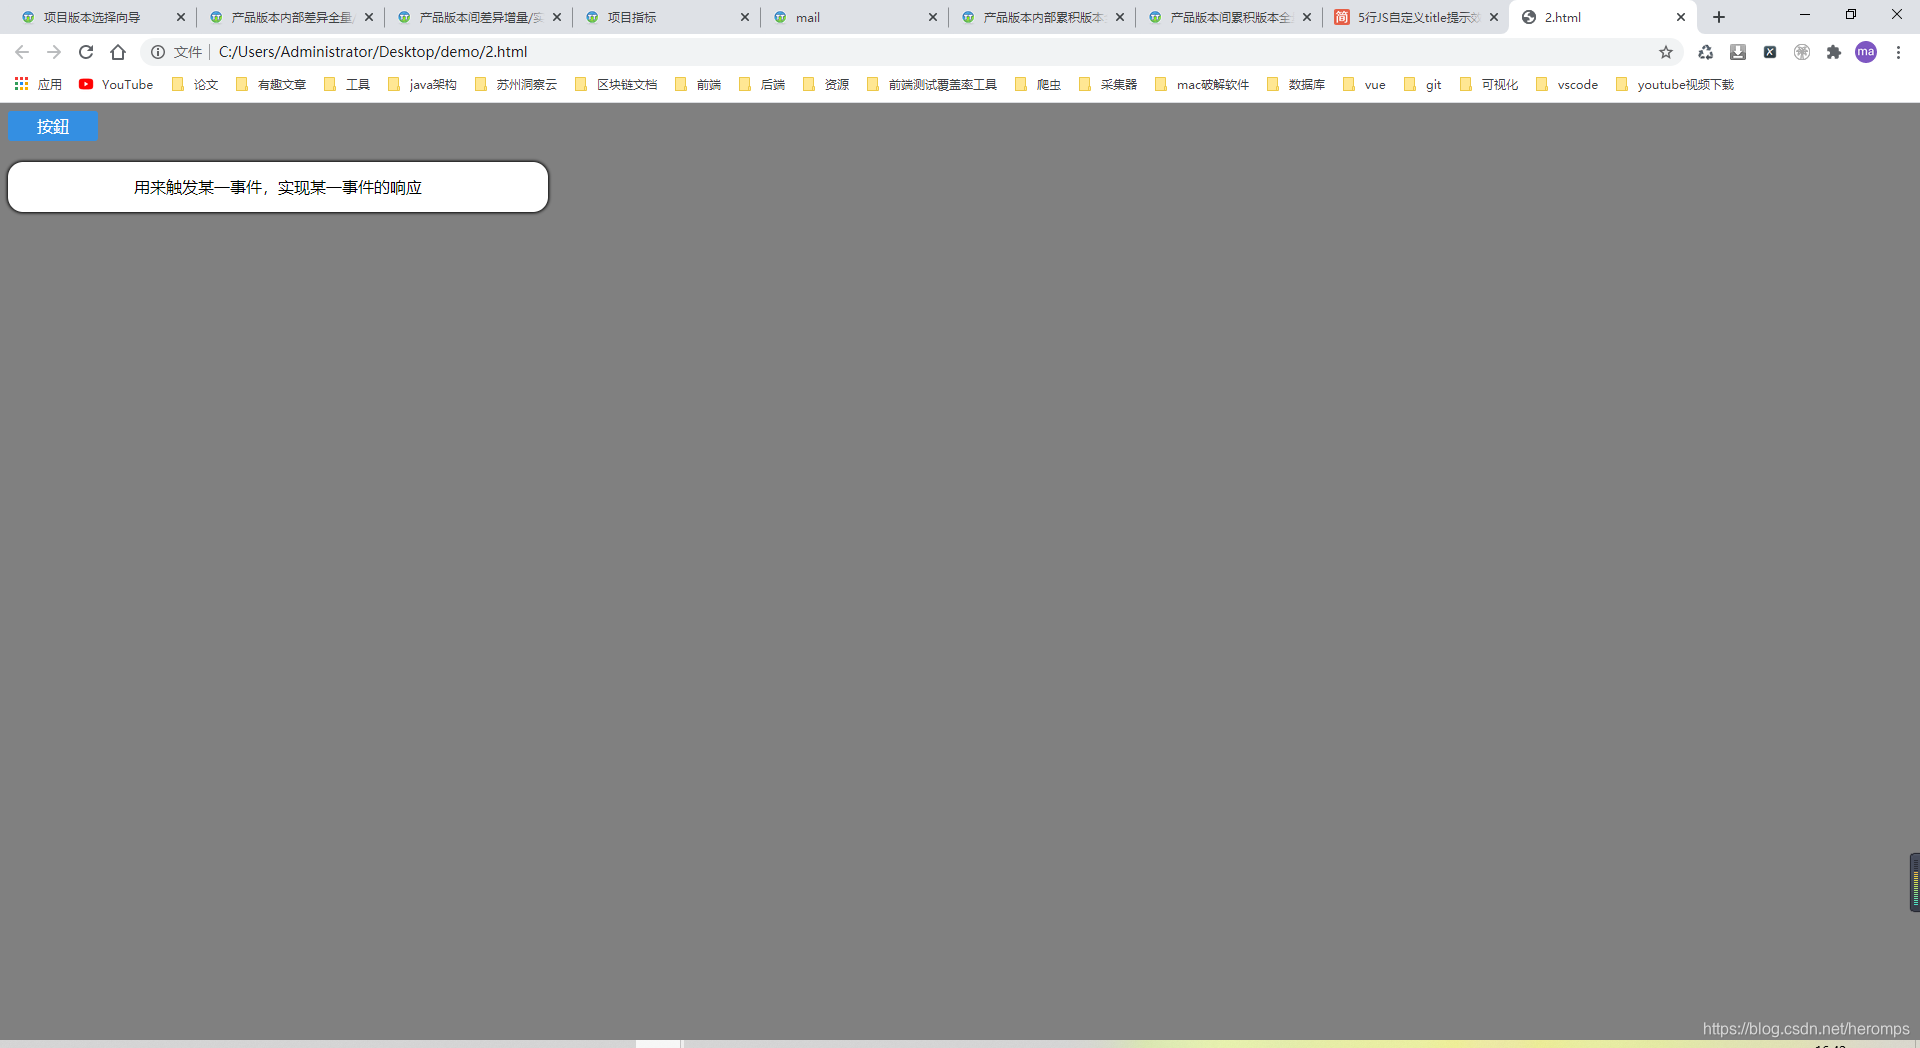Expand the java架构 bookmark folder

422,85
